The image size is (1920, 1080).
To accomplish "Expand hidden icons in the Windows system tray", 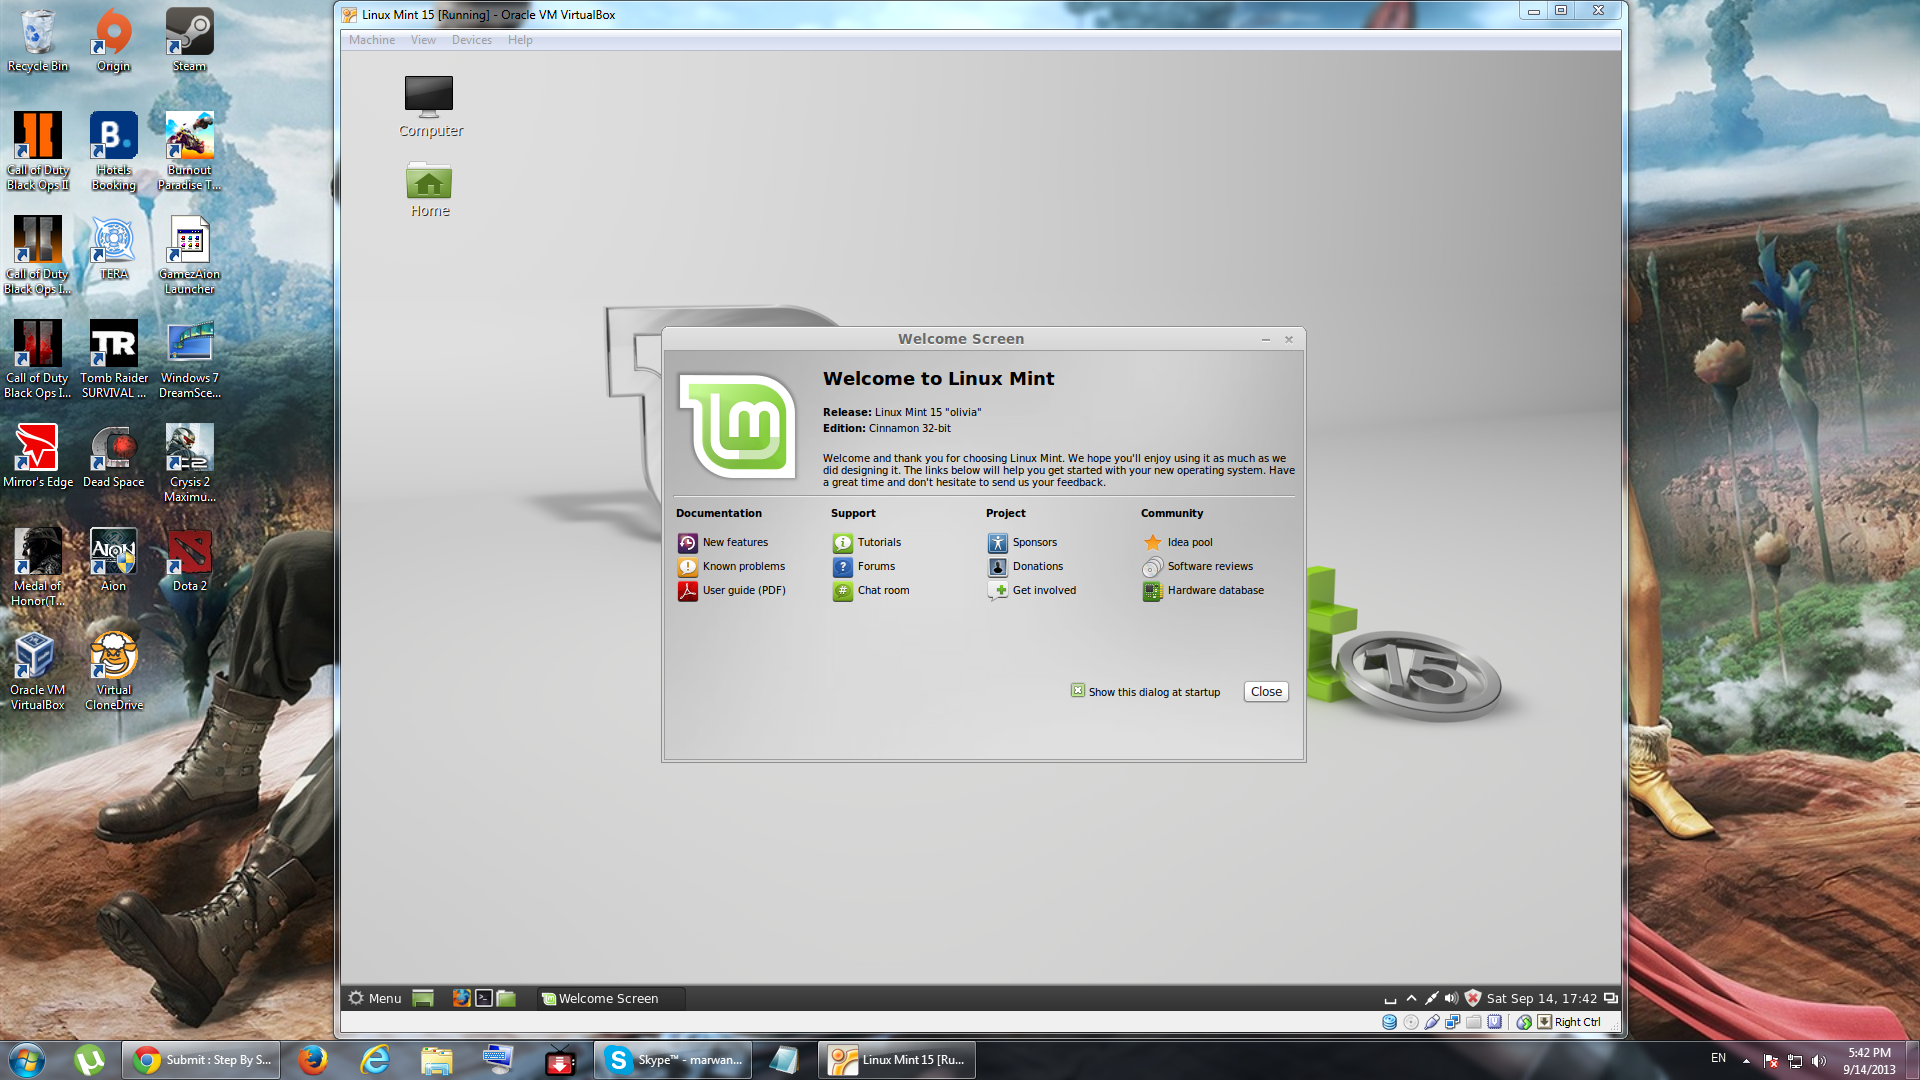I will click(x=1746, y=1059).
